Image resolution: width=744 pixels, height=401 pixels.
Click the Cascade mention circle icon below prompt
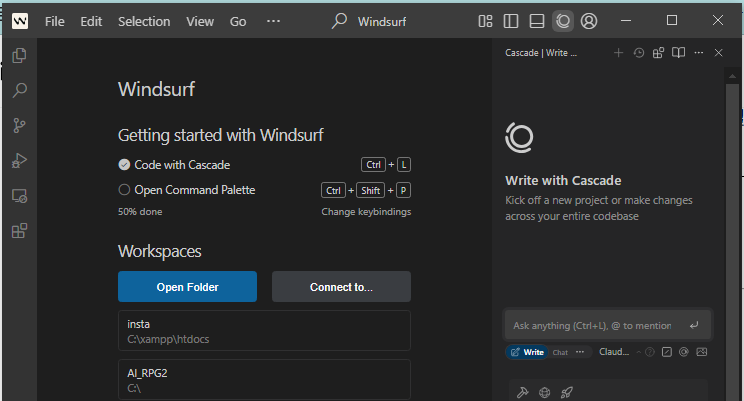684,352
